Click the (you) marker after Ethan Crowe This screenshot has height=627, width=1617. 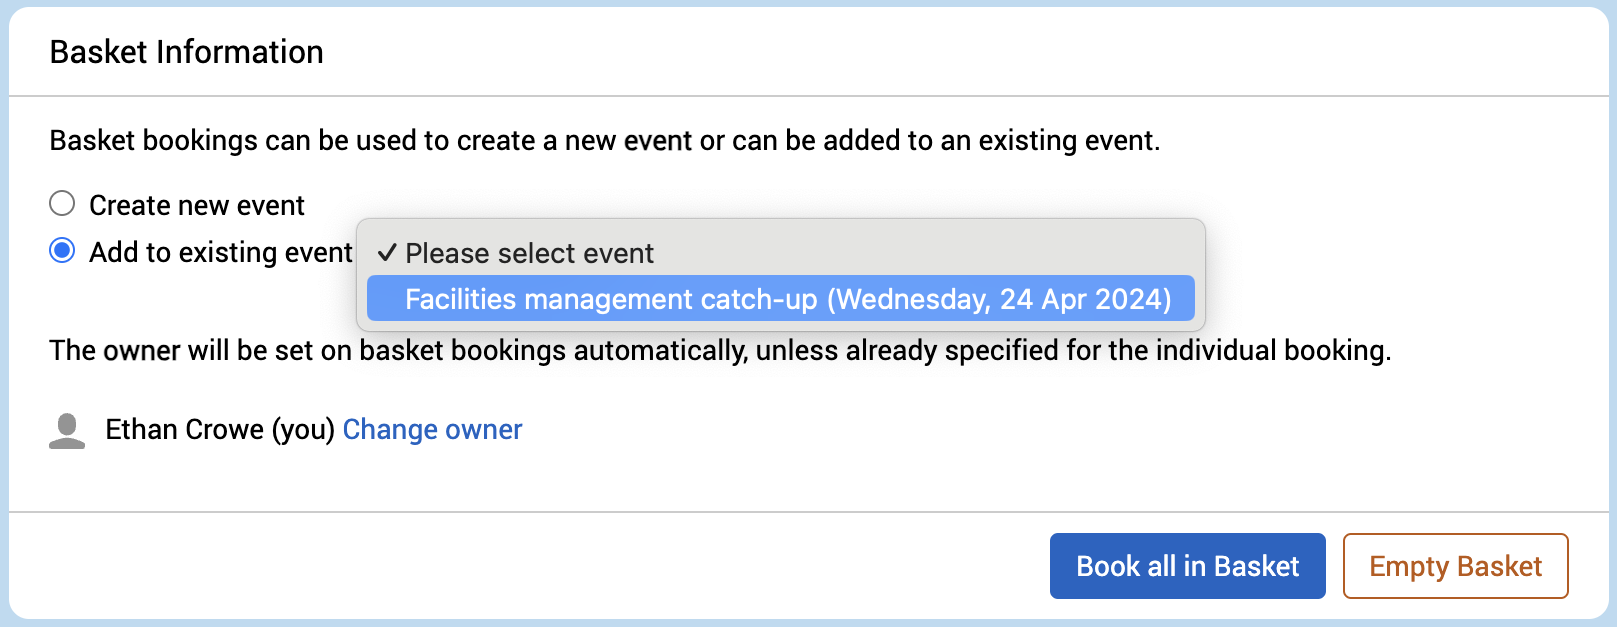[x=303, y=430]
